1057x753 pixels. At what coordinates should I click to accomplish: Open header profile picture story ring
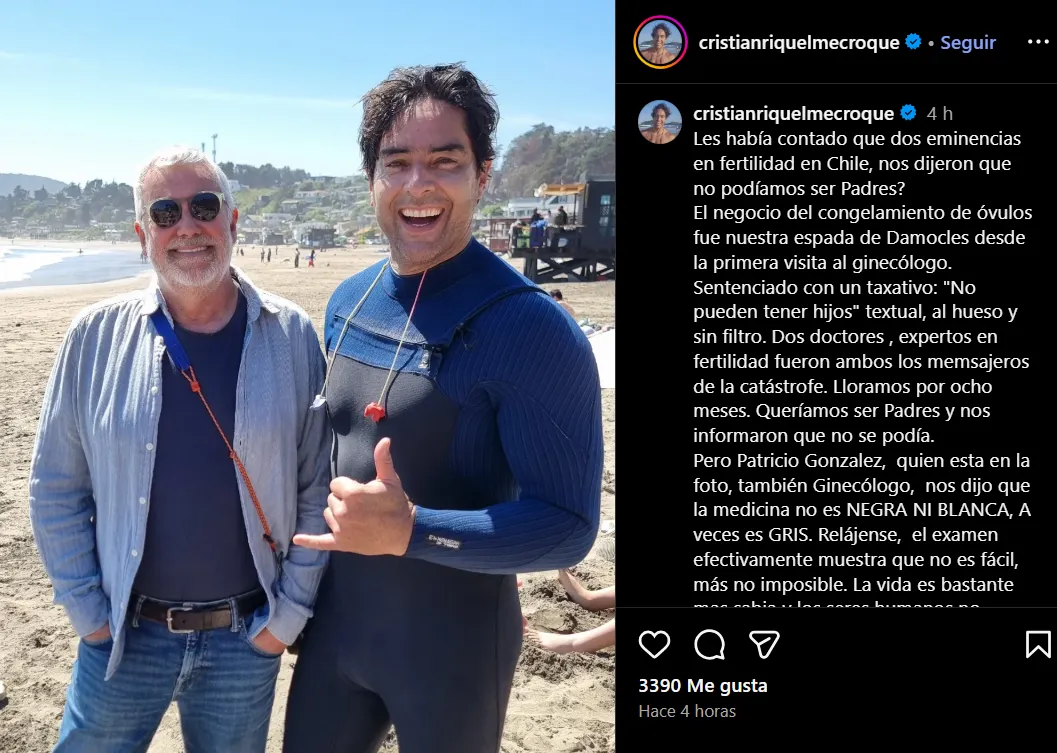pos(660,42)
